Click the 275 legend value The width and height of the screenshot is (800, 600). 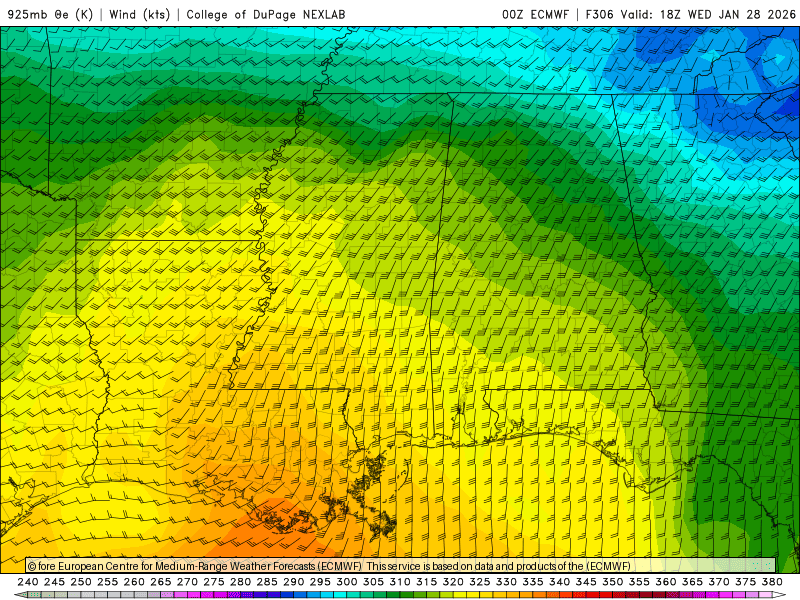214,582
